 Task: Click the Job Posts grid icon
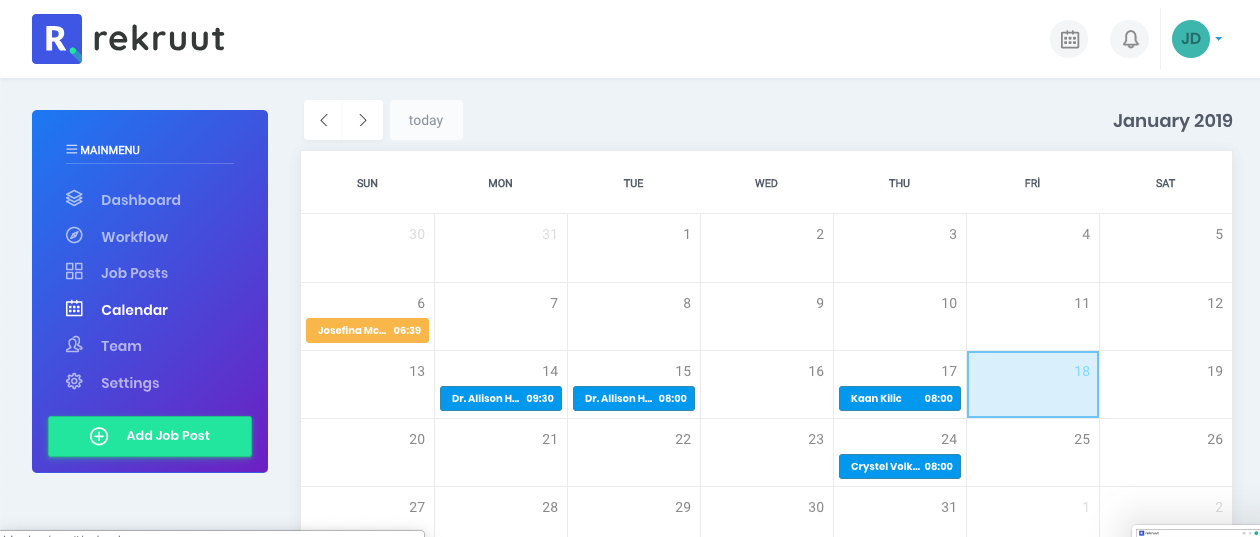(x=74, y=272)
